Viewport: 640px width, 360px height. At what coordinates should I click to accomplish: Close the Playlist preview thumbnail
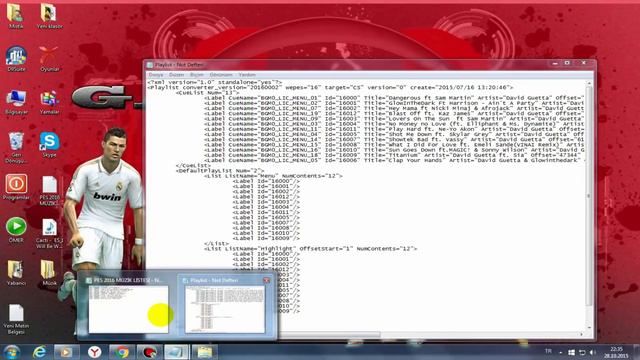267,280
